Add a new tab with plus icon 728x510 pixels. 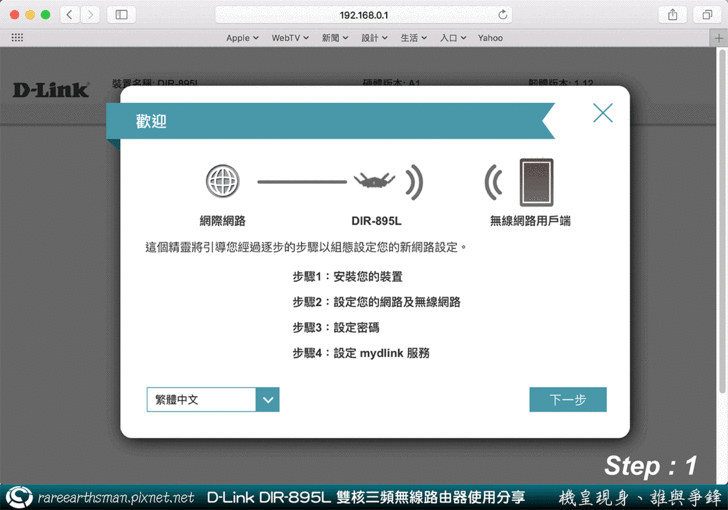(718, 38)
